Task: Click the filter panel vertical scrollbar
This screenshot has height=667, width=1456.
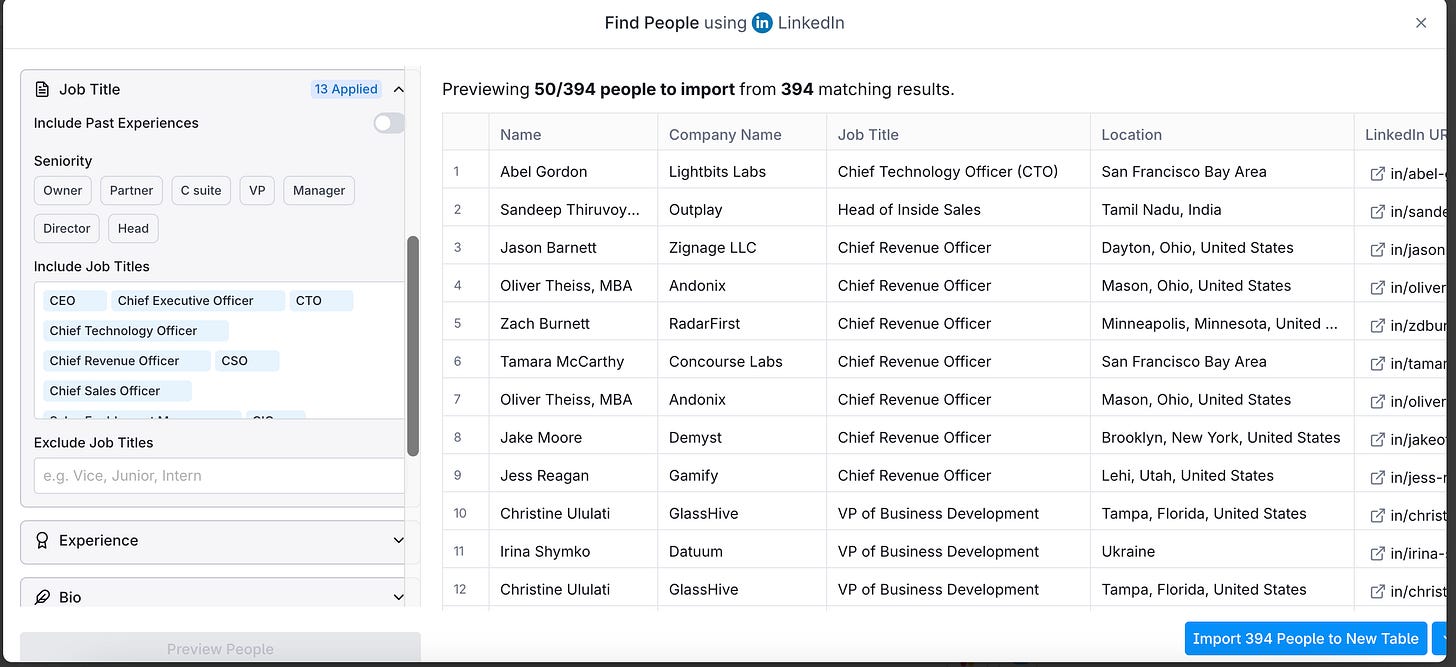Action: (413, 346)
